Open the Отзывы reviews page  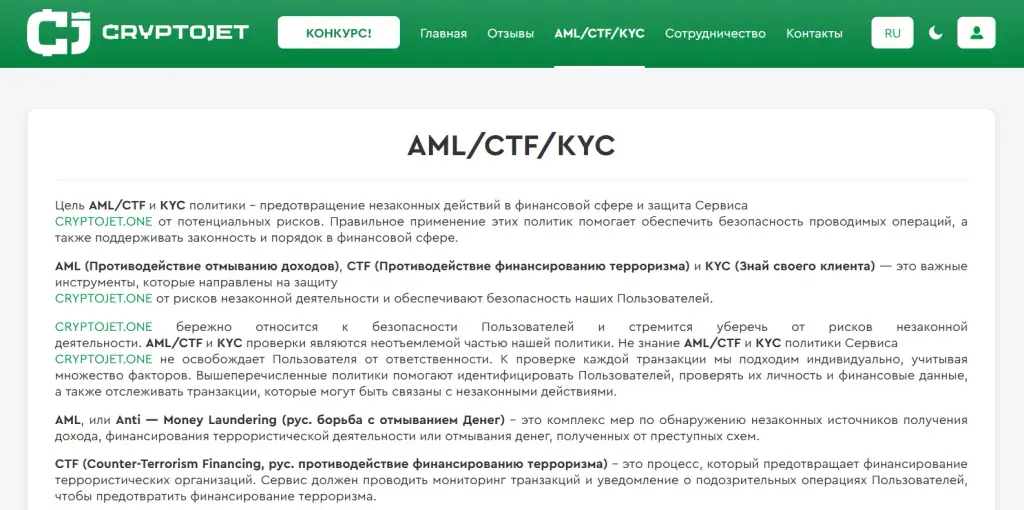[x=511, y=33]
